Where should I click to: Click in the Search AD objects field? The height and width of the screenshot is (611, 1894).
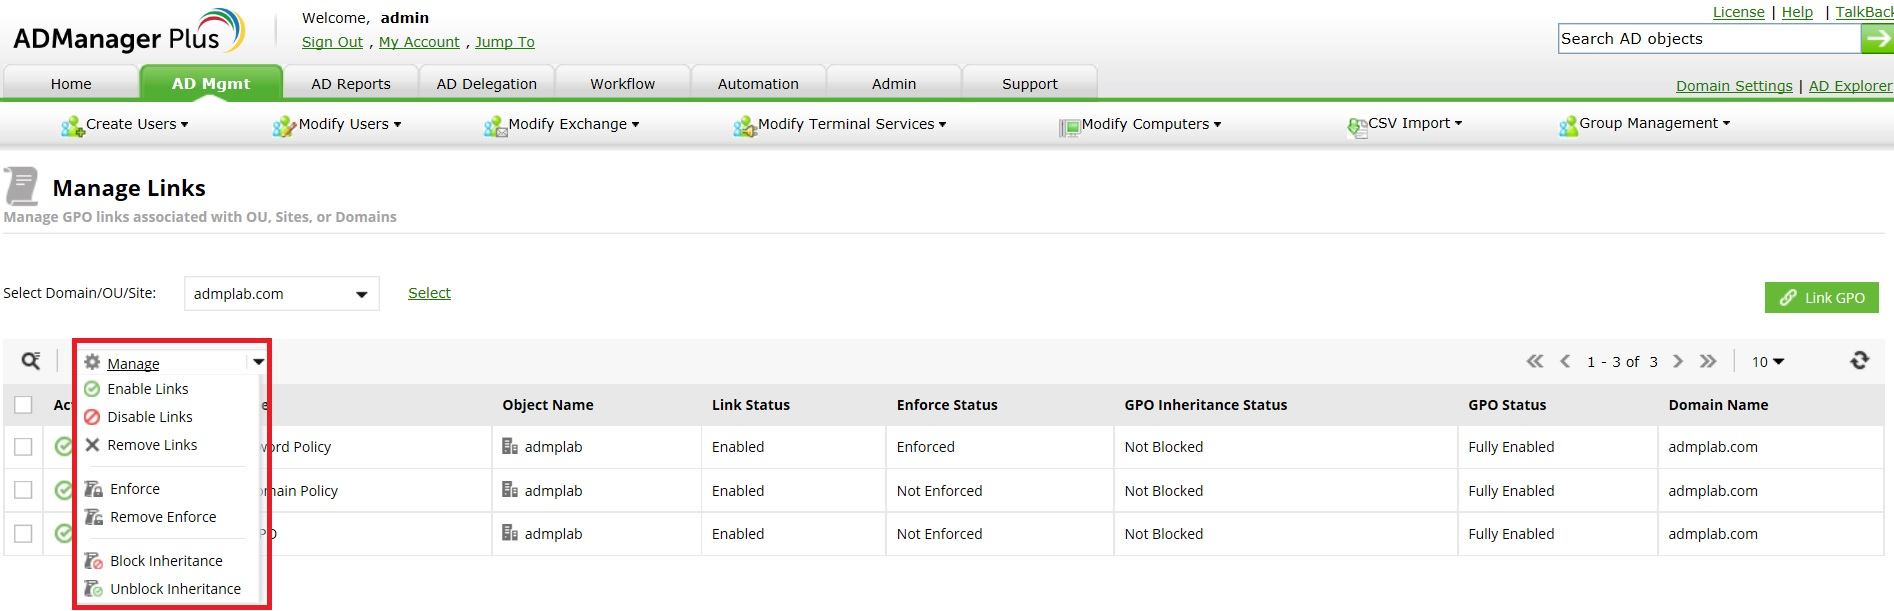[1708, 39]
